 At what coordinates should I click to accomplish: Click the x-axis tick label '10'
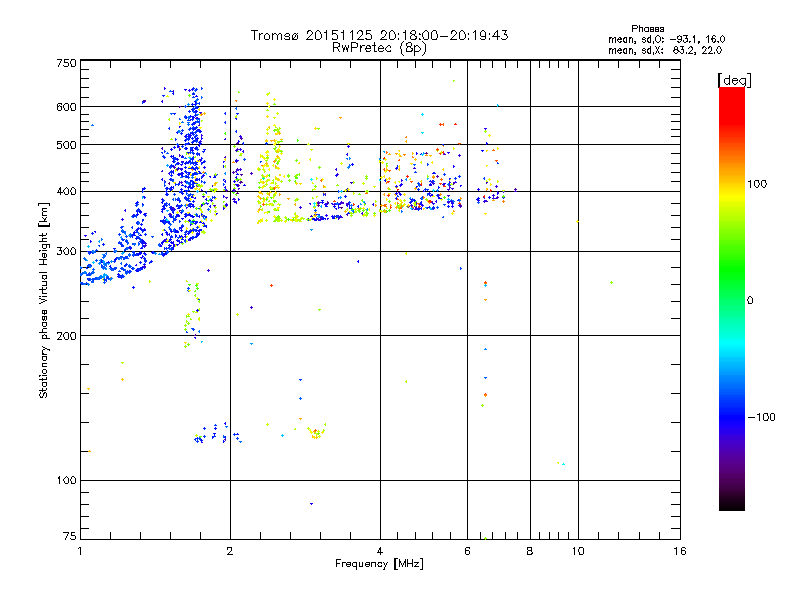(x=578, y=551)
